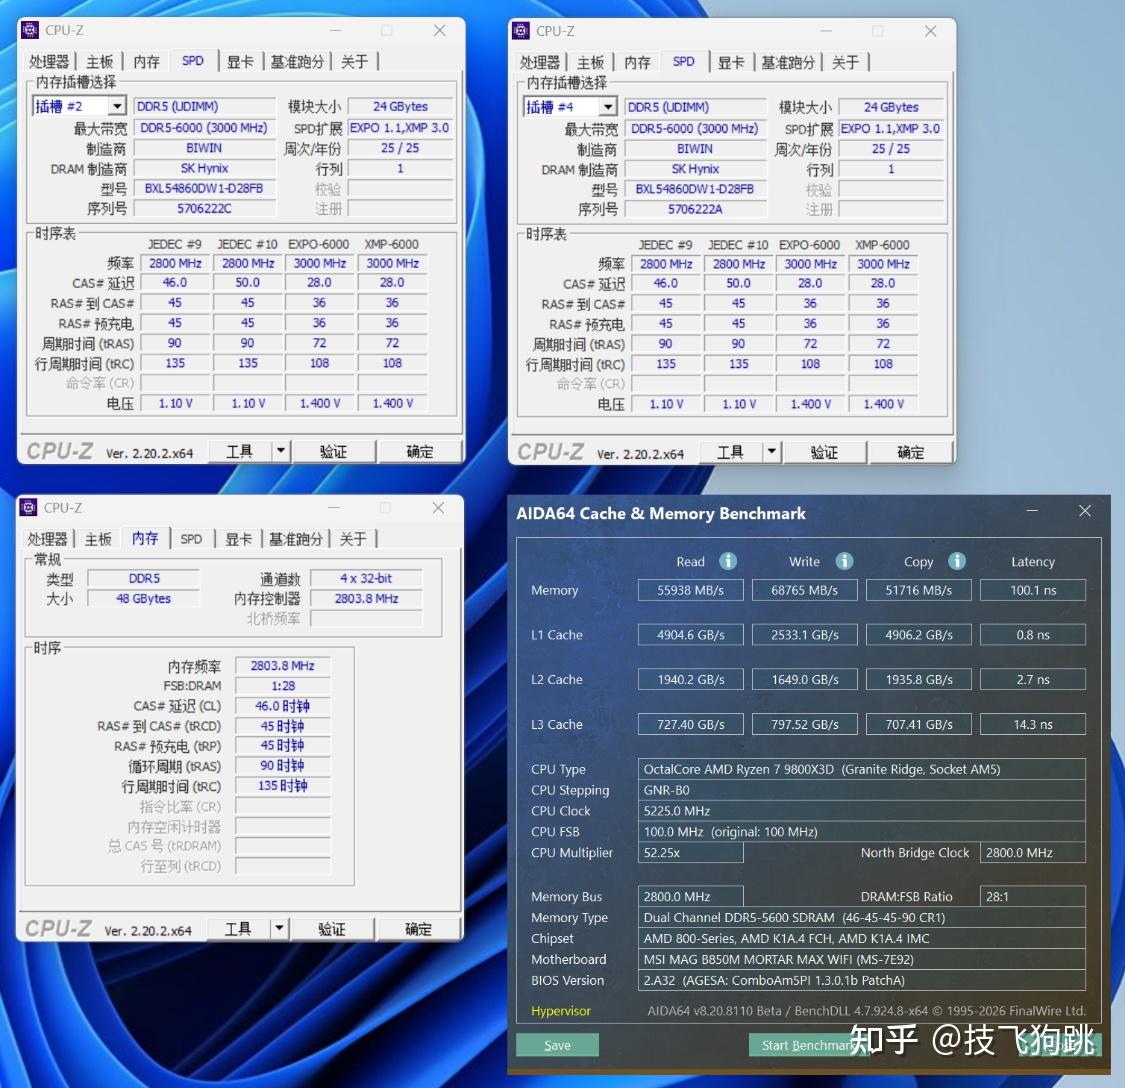Click CPU Type field Ryzen 7 9800X3D
1125x1088 pixels.
tap(861, 769)
